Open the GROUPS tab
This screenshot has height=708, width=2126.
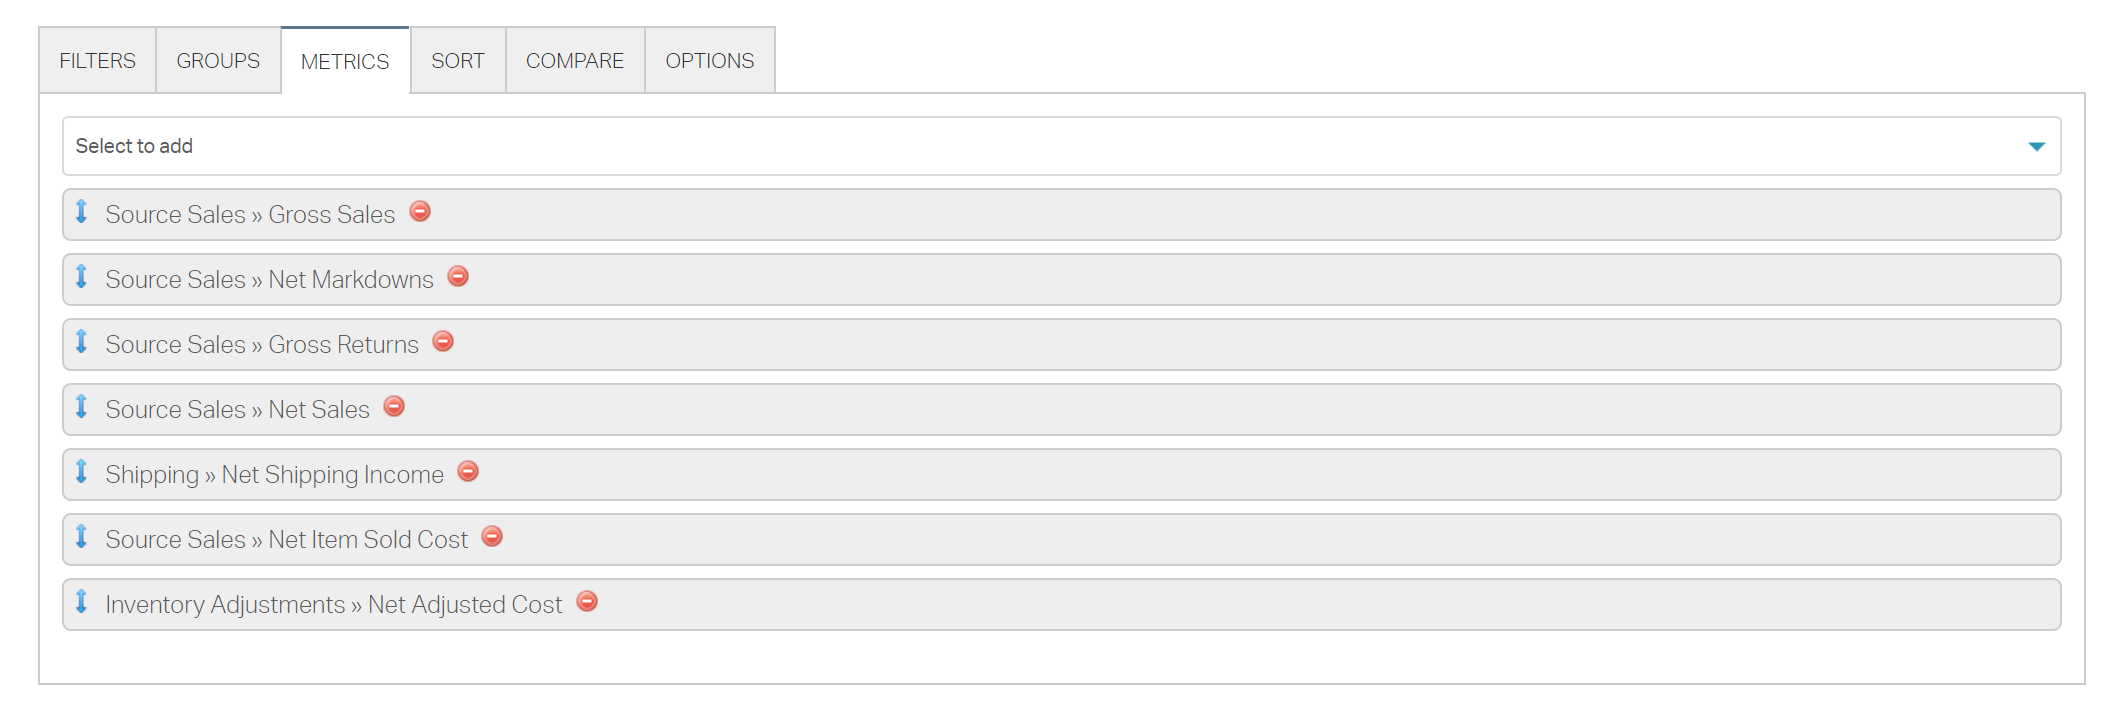pos(218,61)
